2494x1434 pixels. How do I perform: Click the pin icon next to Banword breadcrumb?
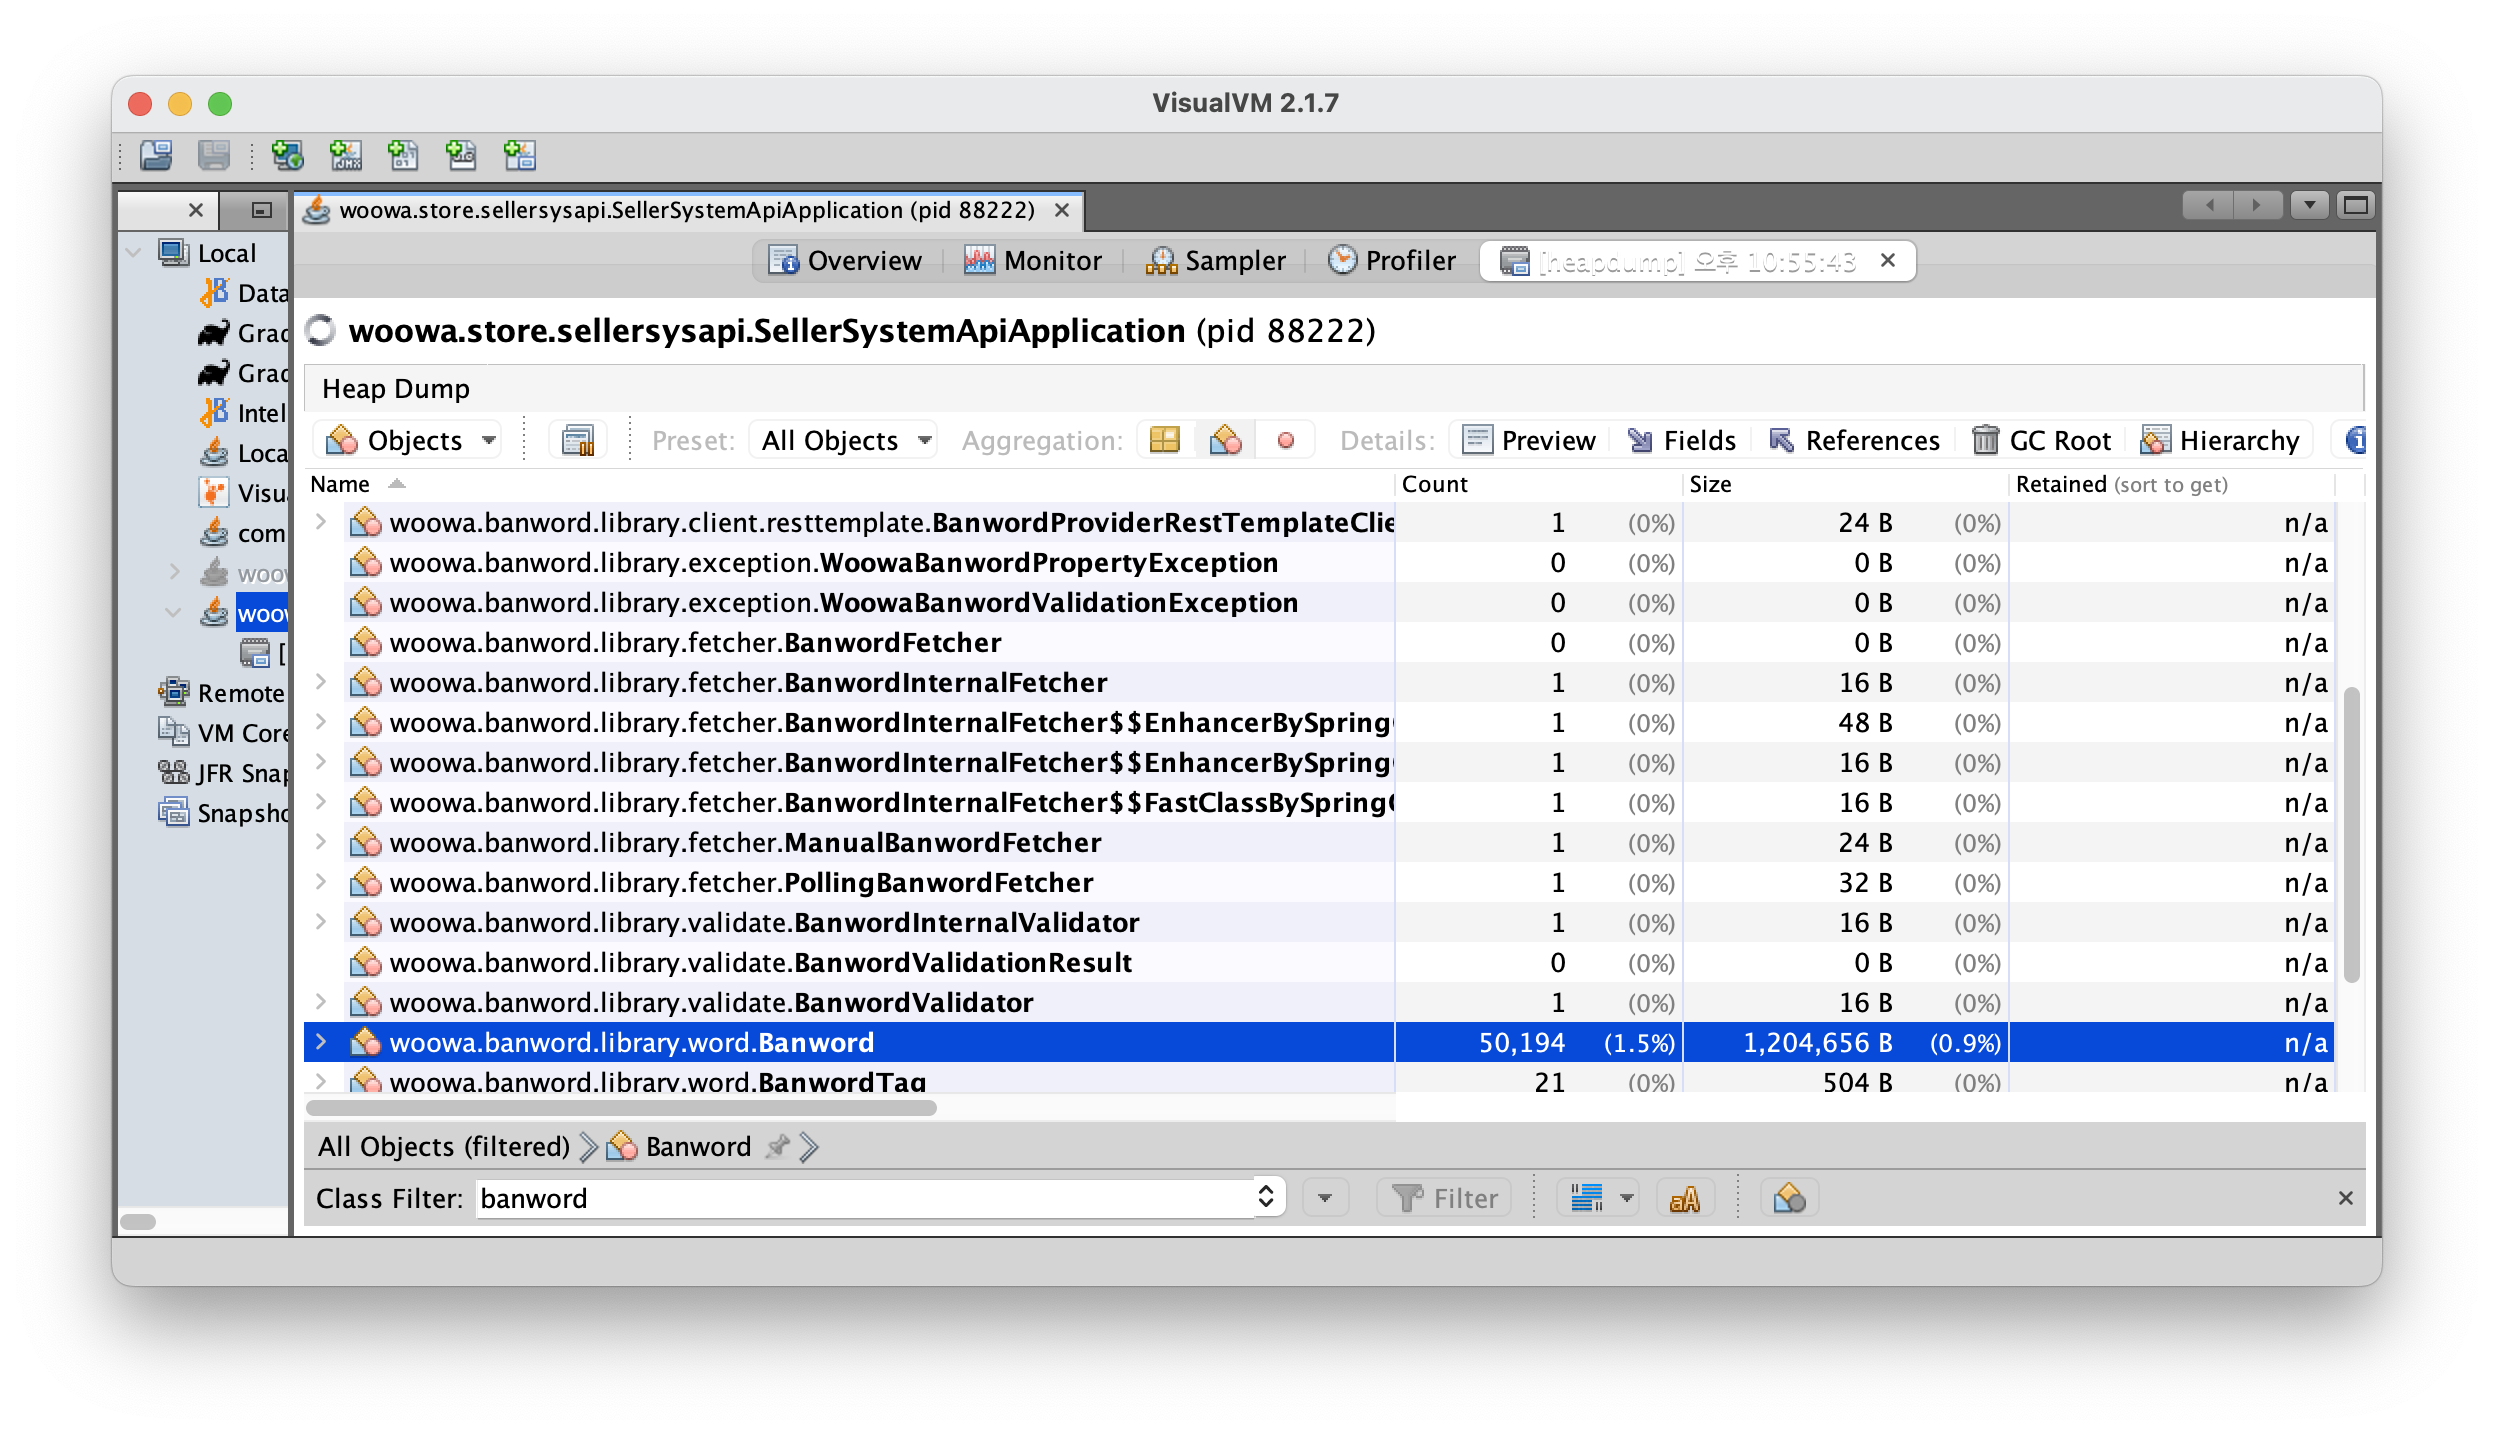[x=777, y=1146]
